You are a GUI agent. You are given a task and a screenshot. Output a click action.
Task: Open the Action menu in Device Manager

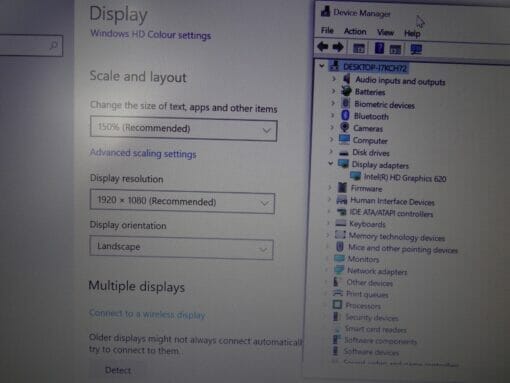(x=355, y=31)
